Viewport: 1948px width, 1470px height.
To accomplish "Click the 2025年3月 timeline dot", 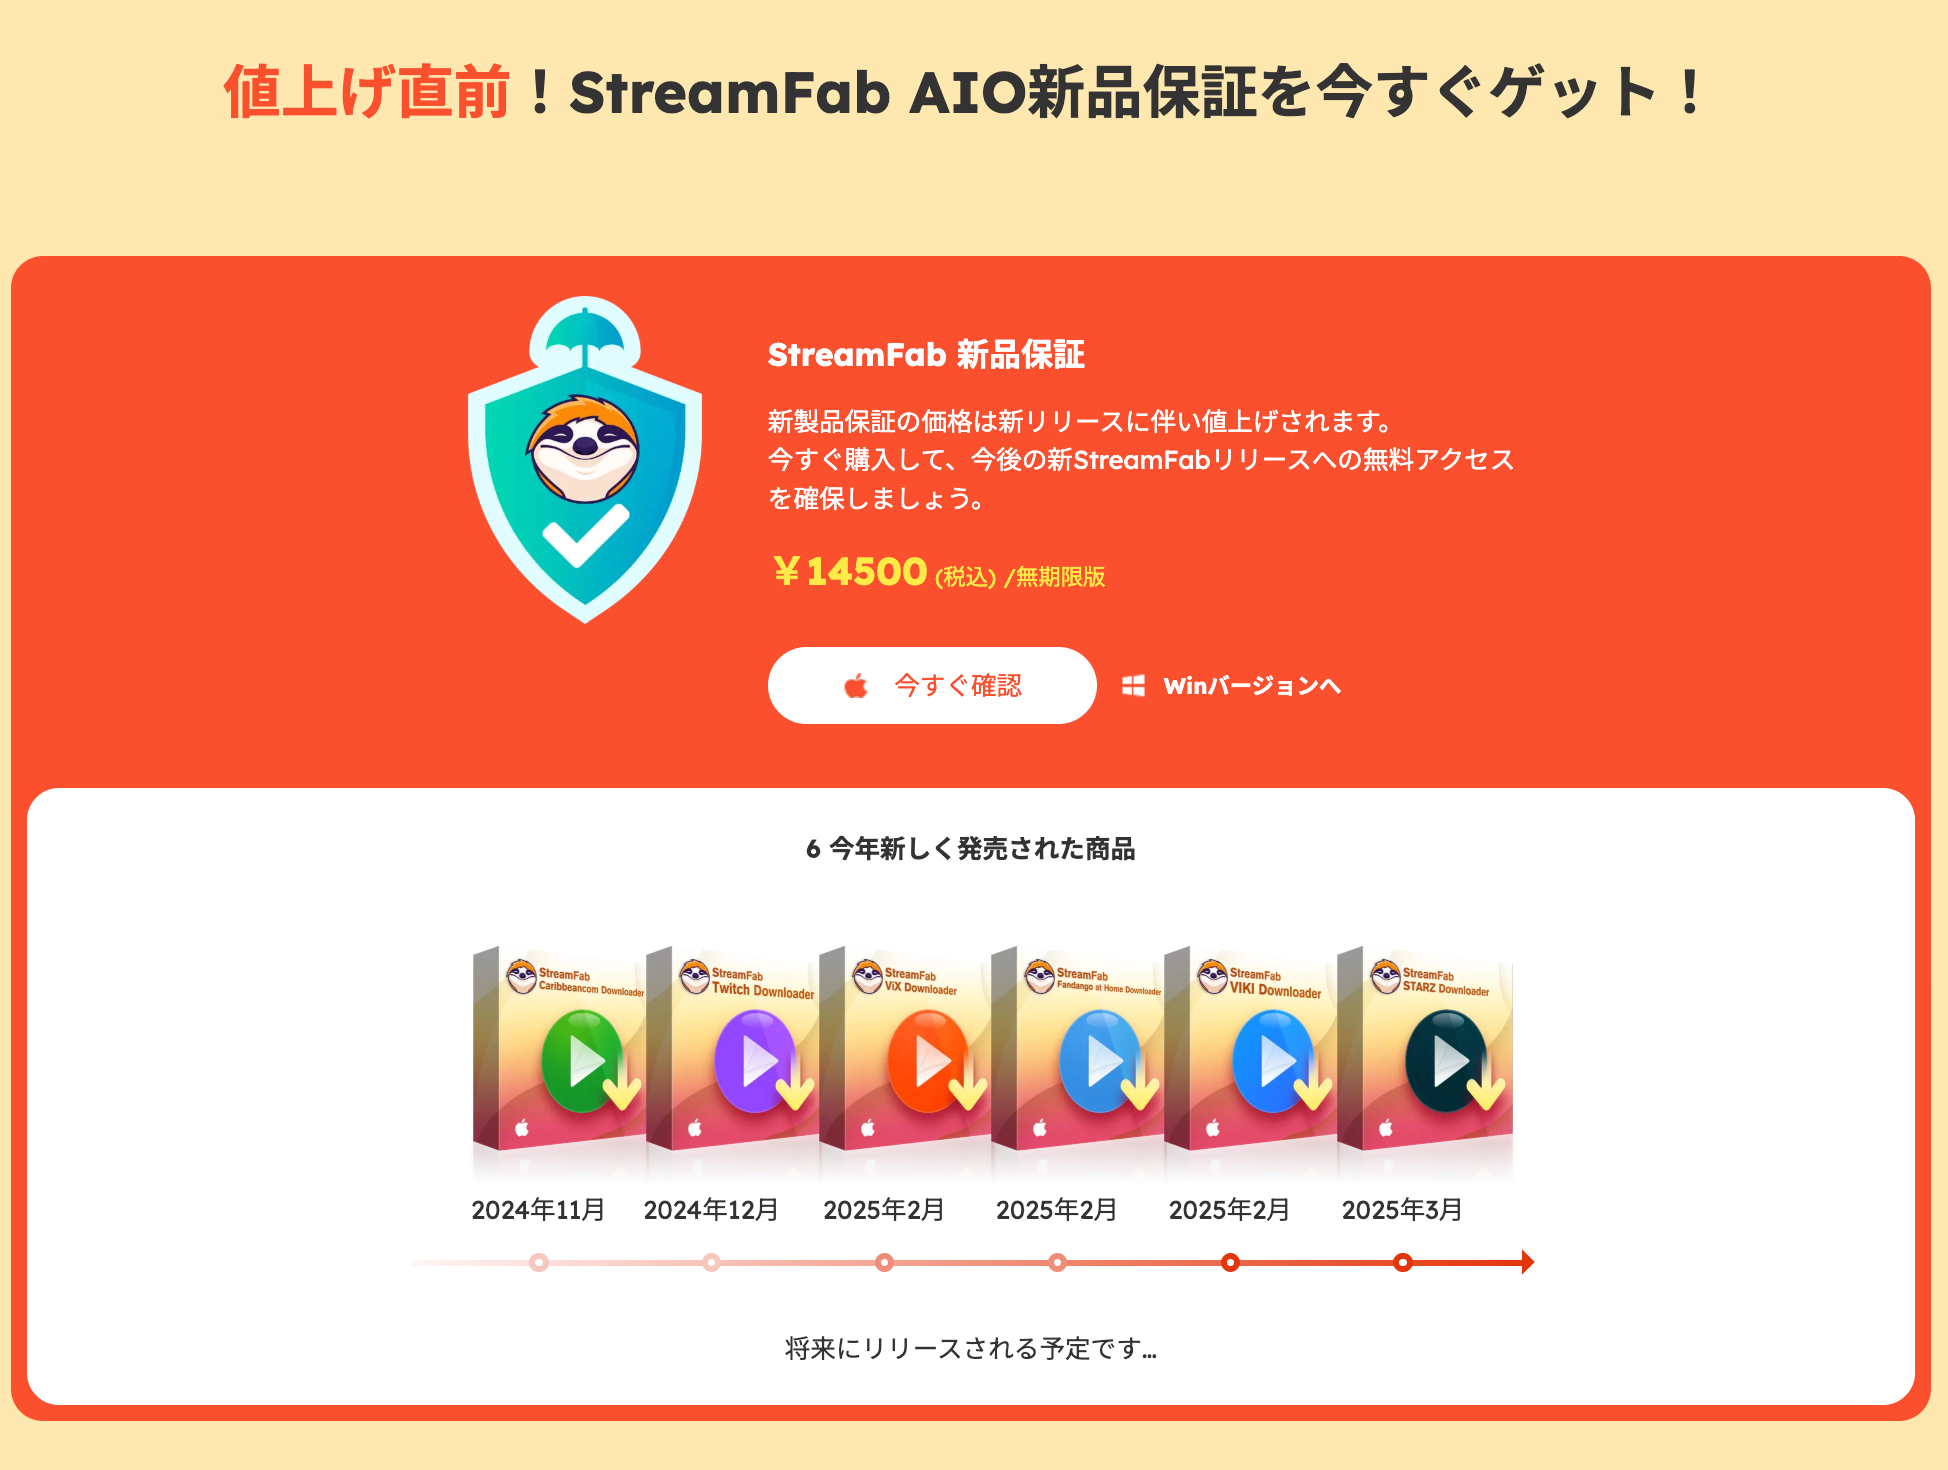I will [x=1403, y=1262].
